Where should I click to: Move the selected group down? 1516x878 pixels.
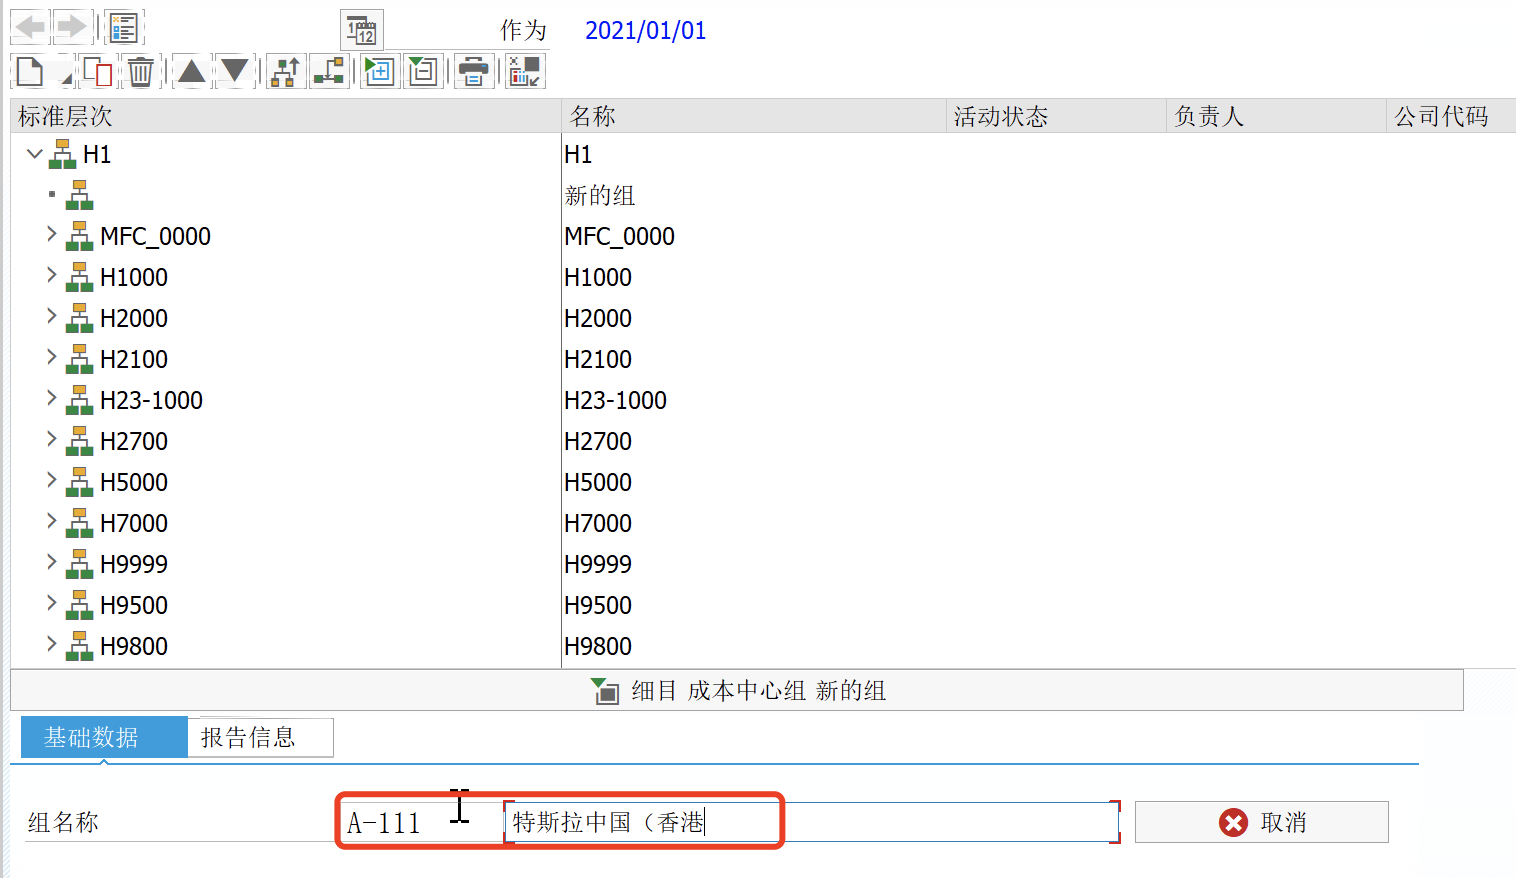(x=235, y=71)
